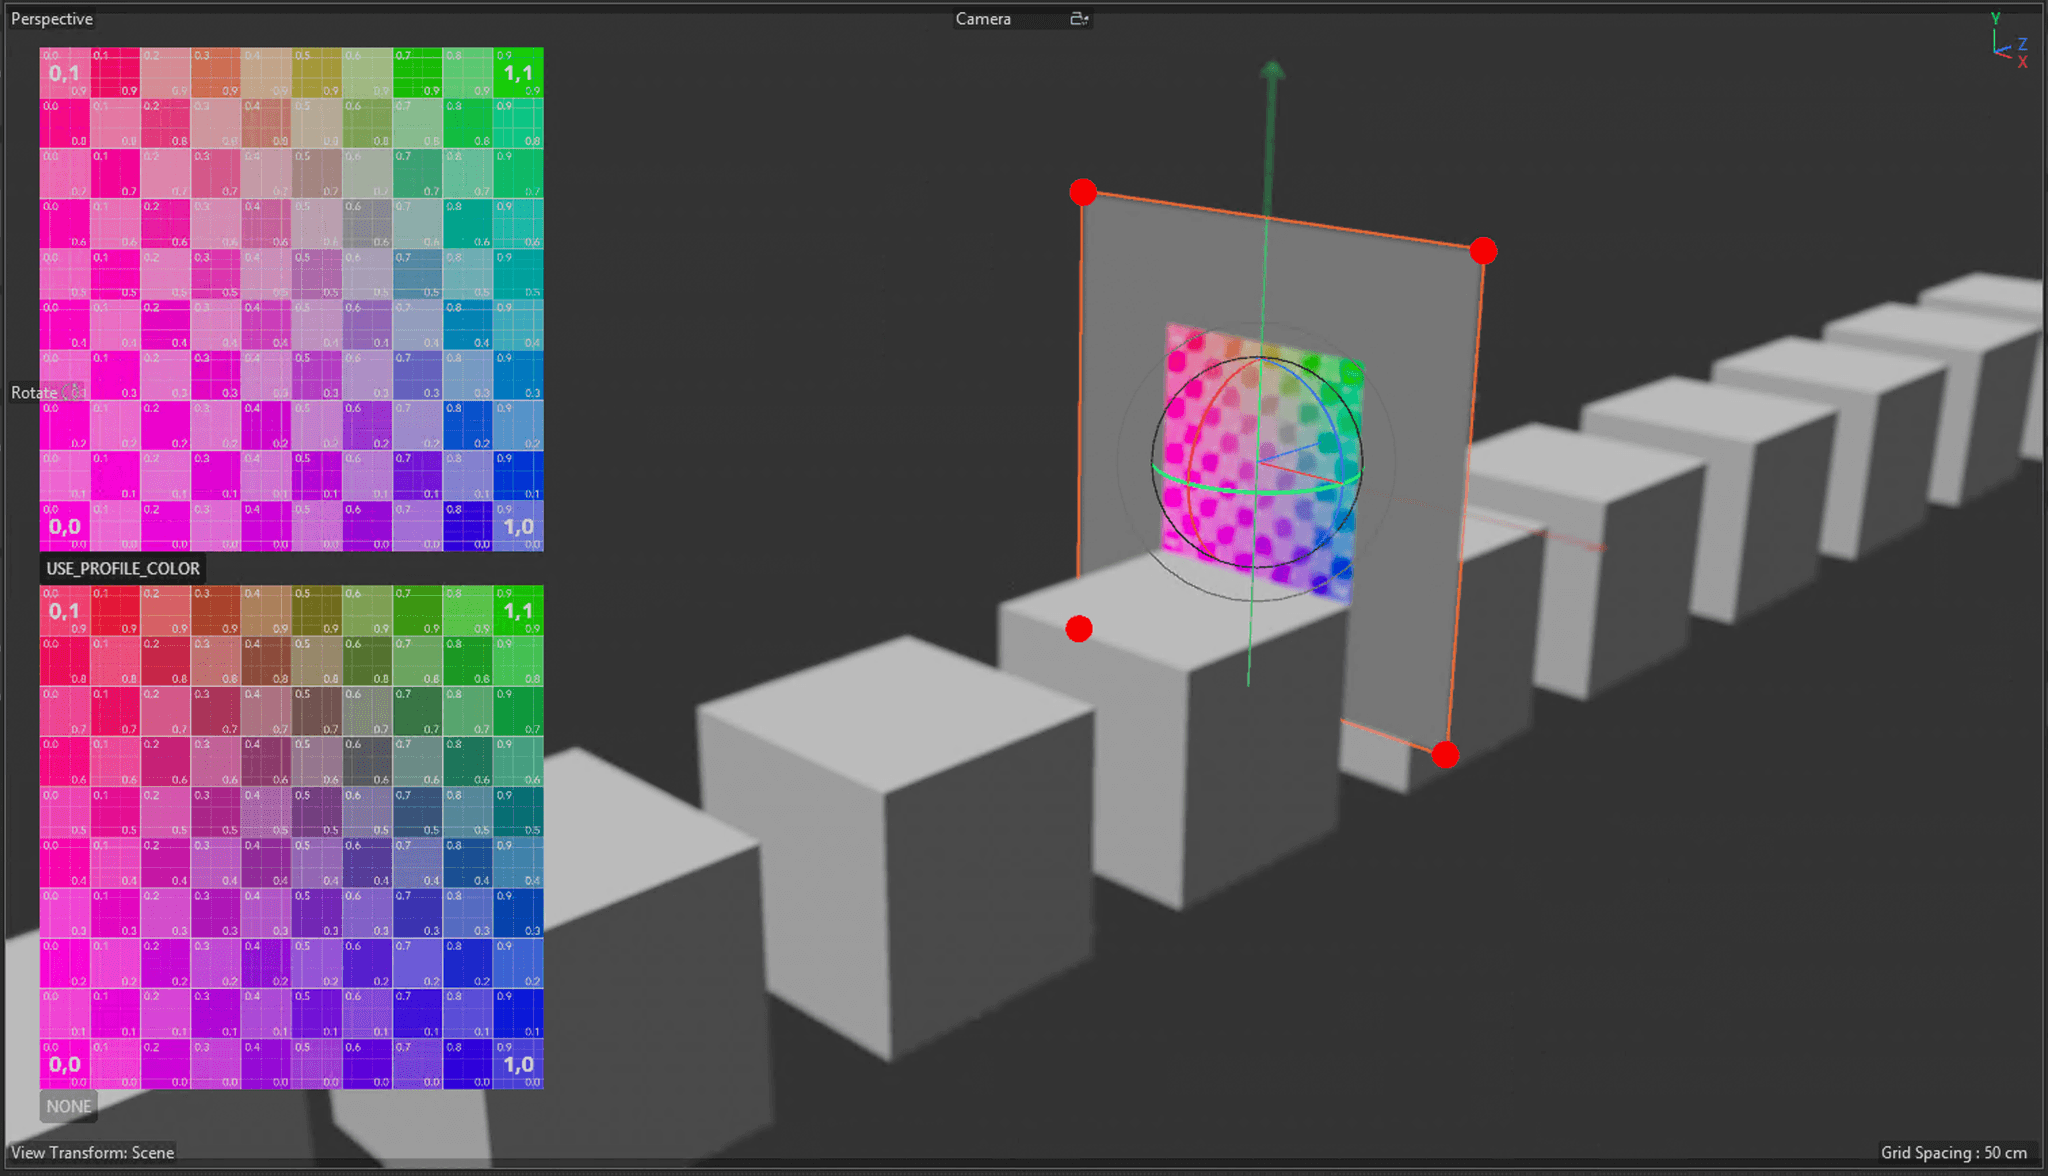Click the 0,0 cell in lower UV grid
2048x1176 pixels.
[x=64, y=1064]
